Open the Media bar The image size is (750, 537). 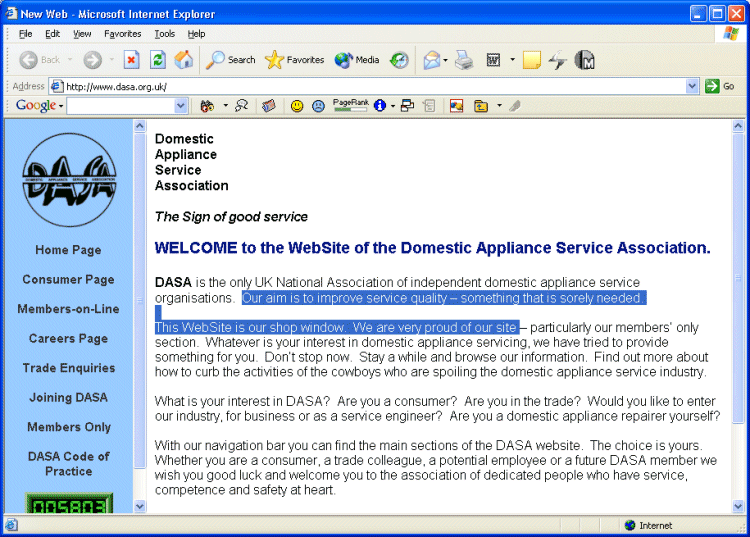(357, 60)
